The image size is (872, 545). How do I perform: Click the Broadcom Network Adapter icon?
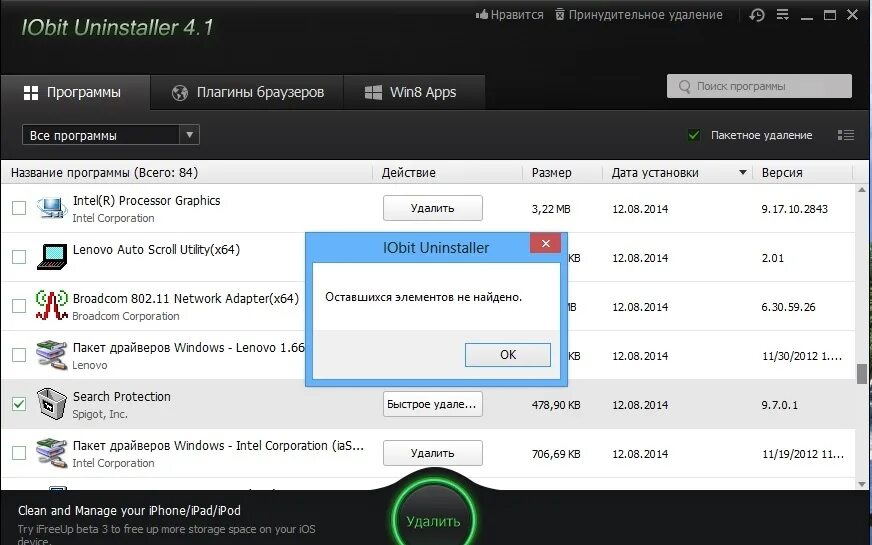click(x=52, y=305)
